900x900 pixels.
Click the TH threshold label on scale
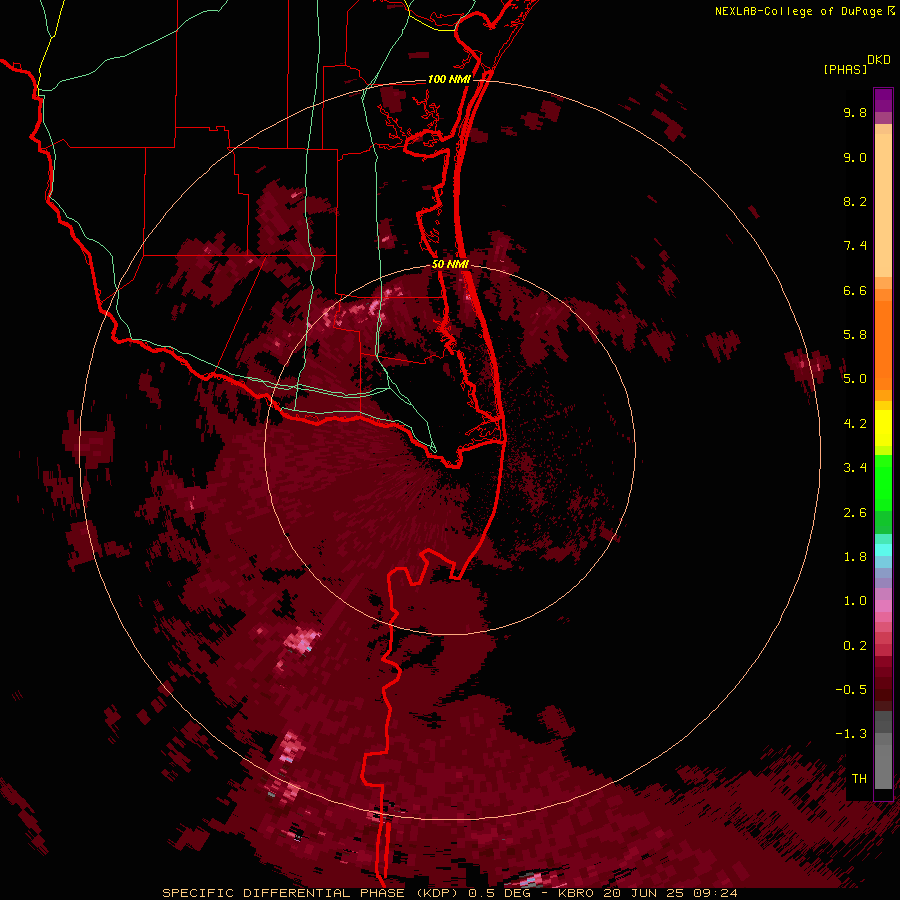(x=859, y=779)
